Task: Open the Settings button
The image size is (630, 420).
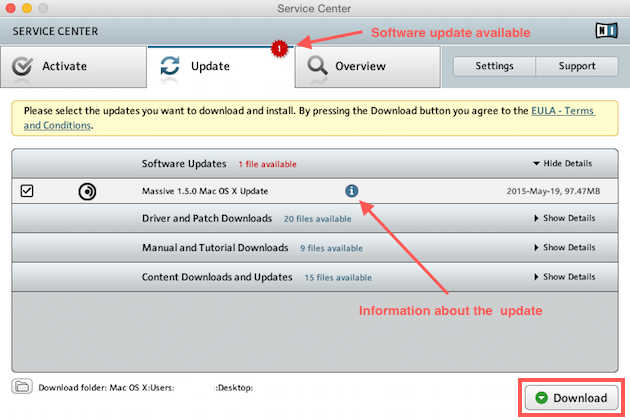Action: 494,66
